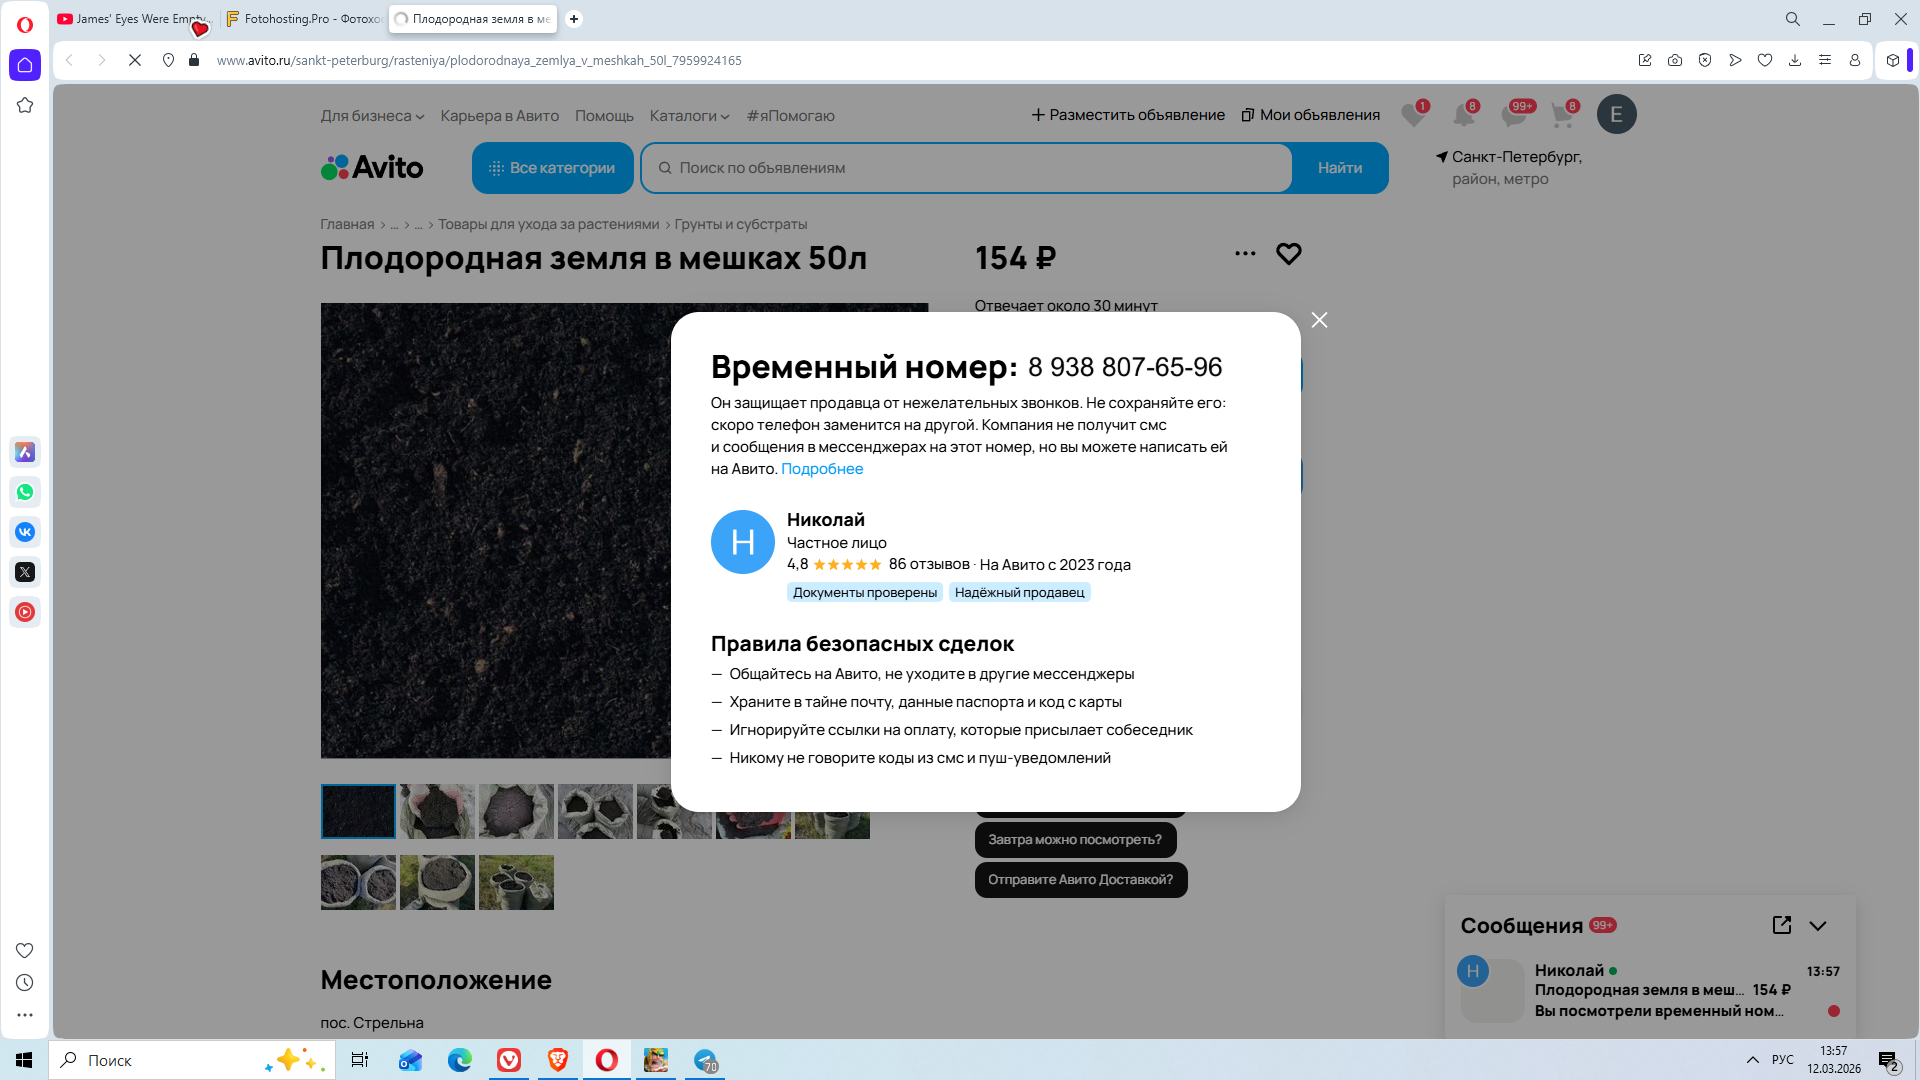This screenshot has height=1080, width=1920.
Task: Switch to the Fotohosting.Pro browser tab
Action: pyautogui.click(x=304, y=19)
